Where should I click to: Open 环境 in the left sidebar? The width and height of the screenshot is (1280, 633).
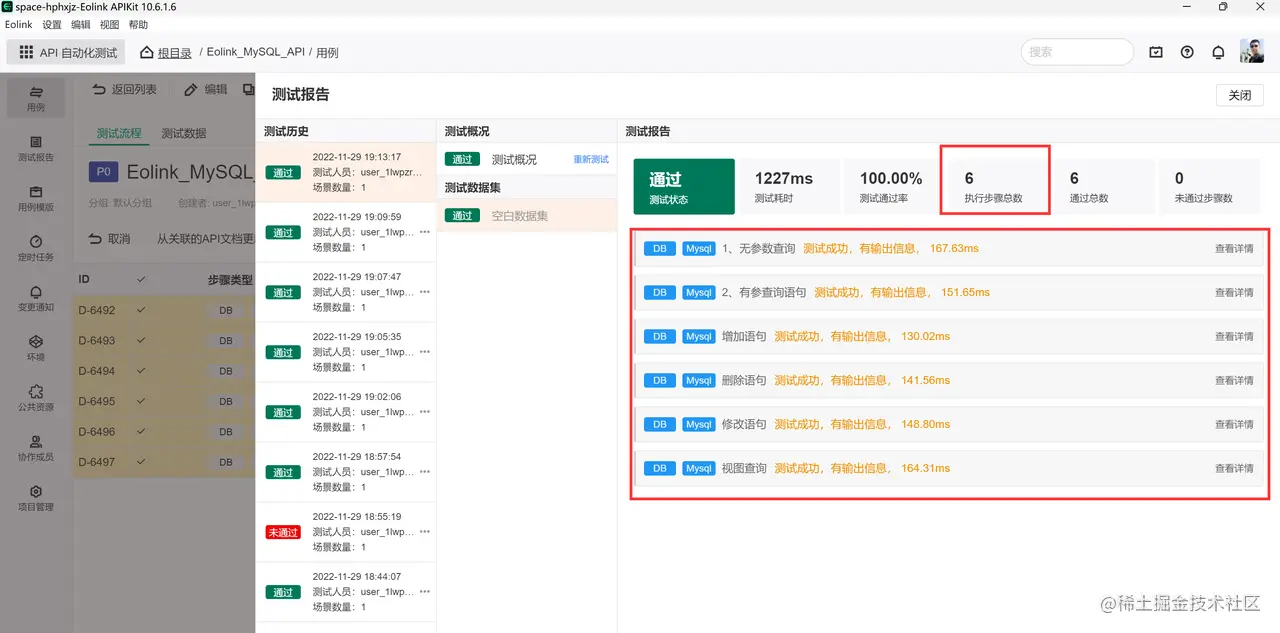[36, 348]
